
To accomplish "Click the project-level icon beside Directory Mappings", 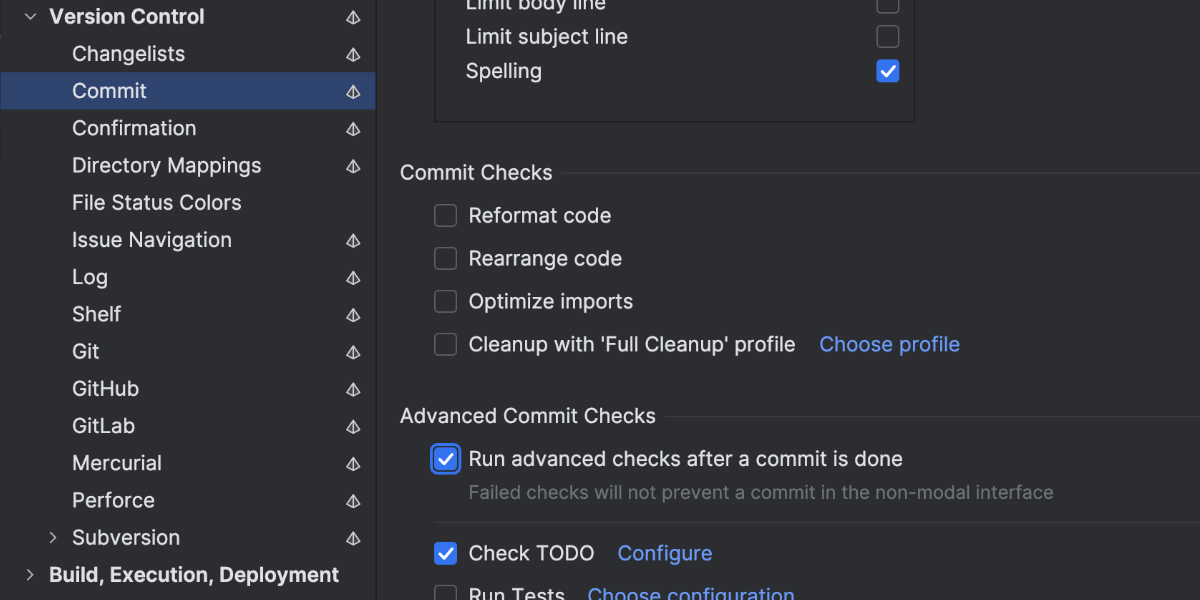I will [353, 166].
